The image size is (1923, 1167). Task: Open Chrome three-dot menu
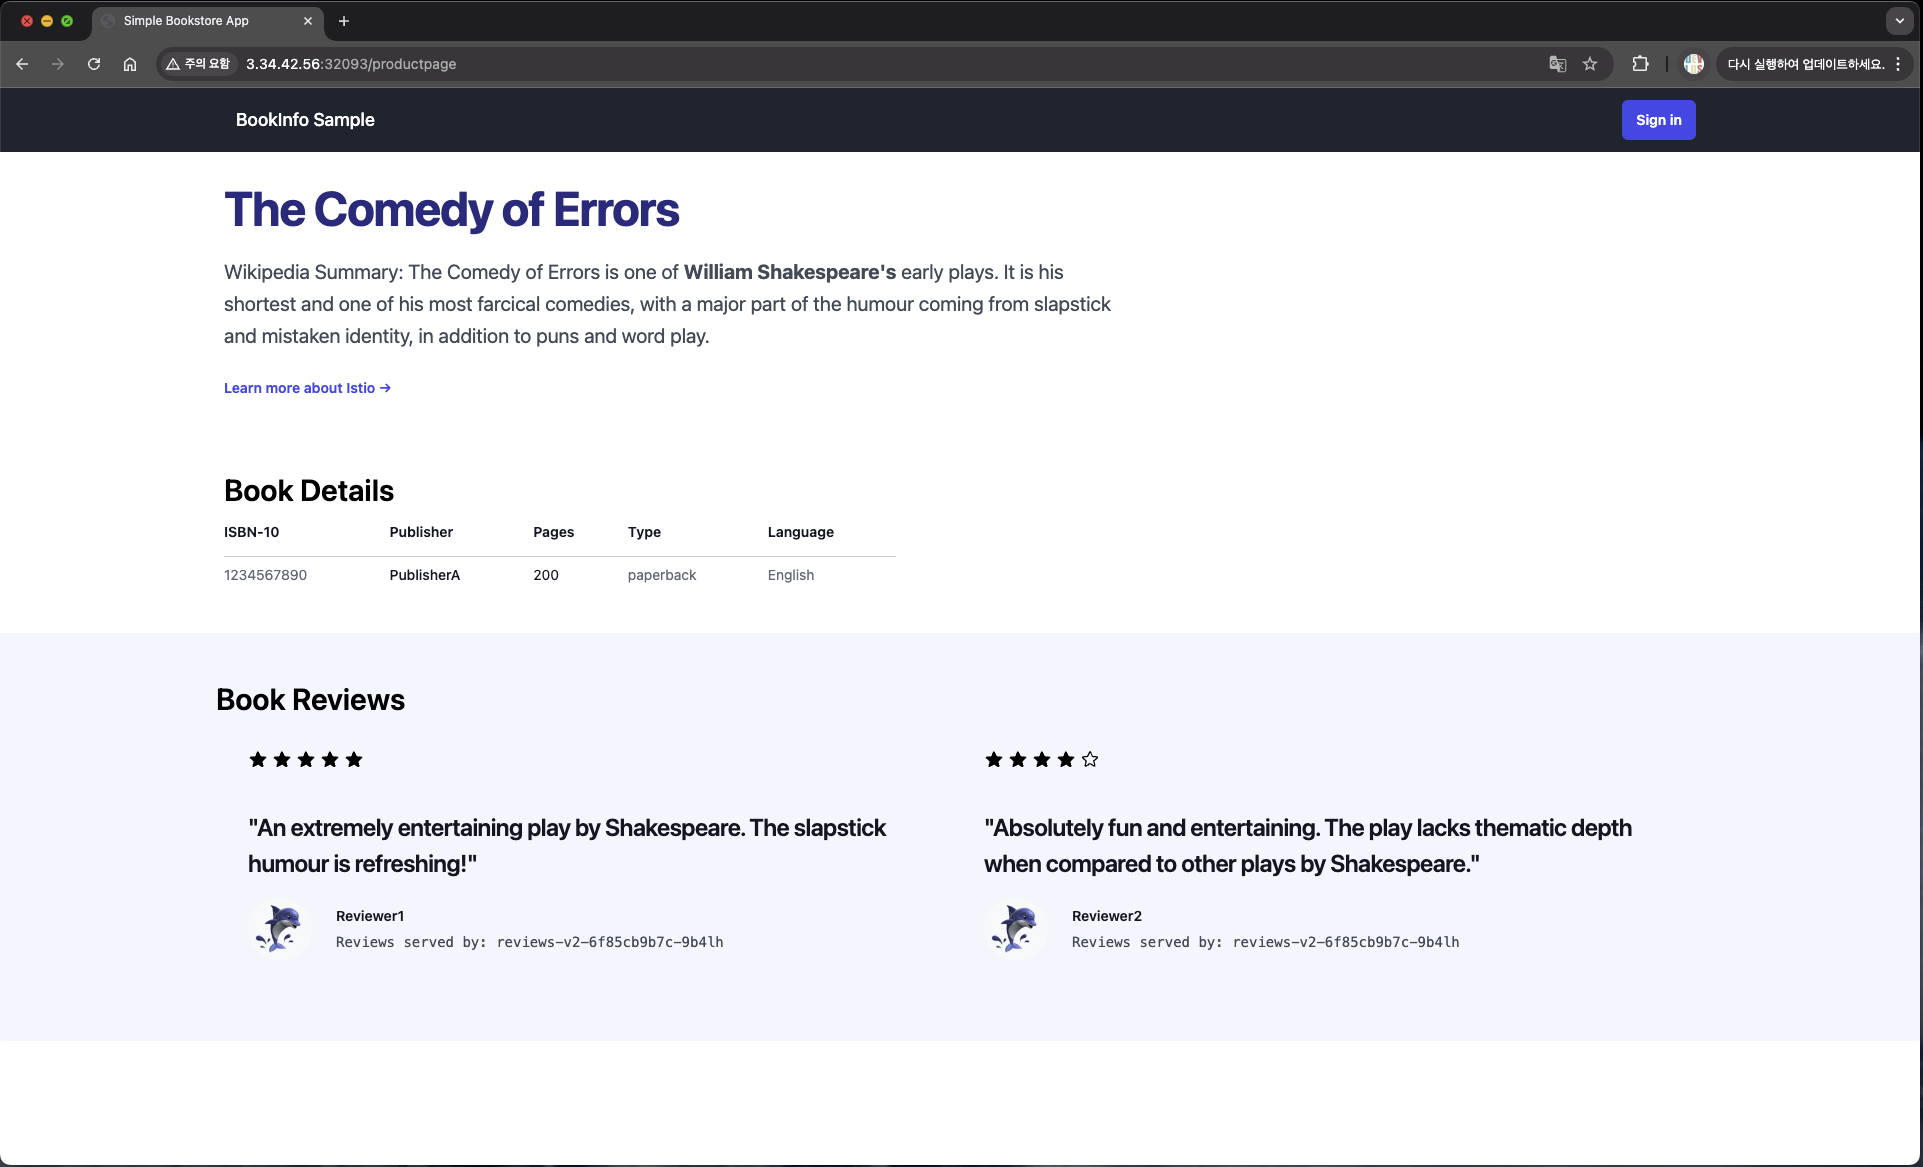1898,64
